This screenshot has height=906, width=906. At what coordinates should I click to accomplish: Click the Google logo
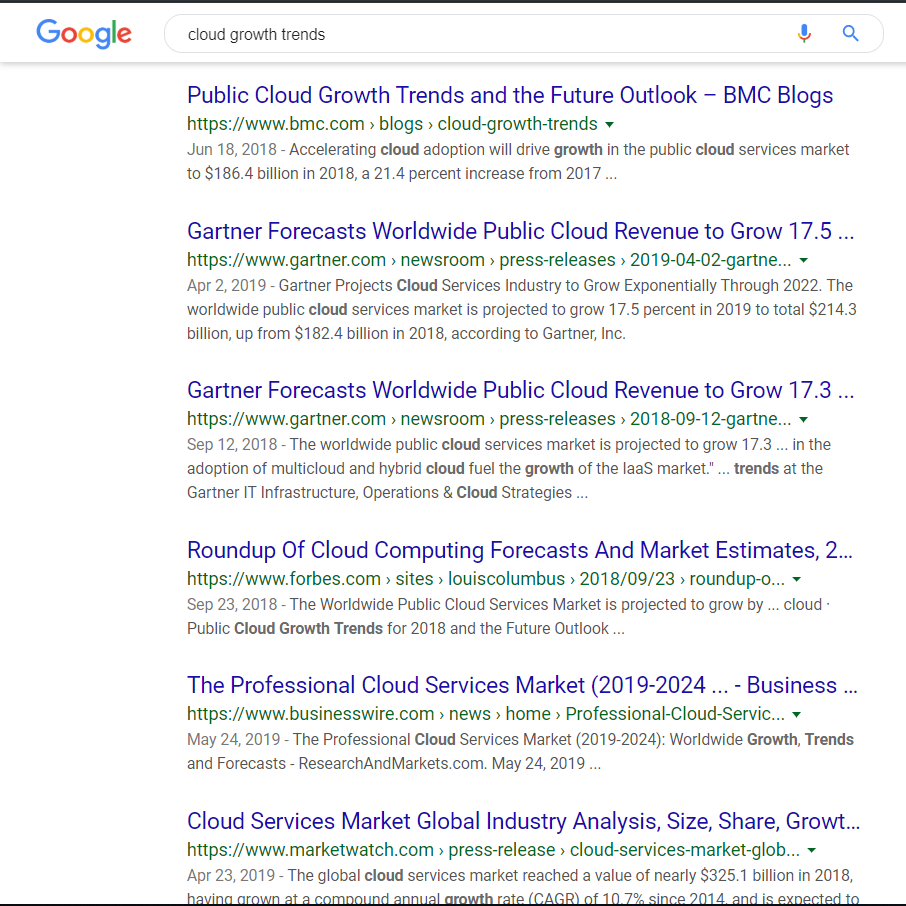[84, 33]
